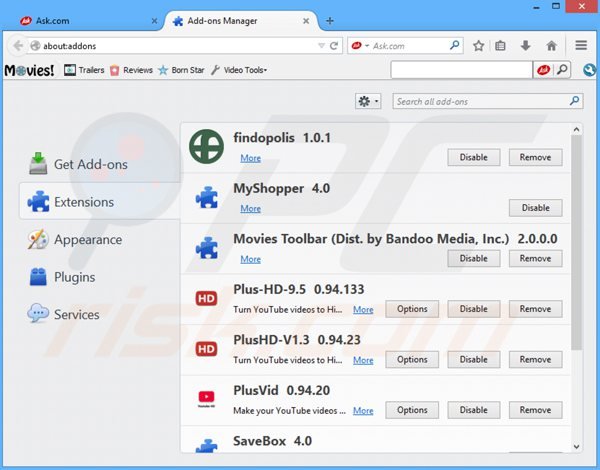Viewport: 600px width, 470px height.
Task: Click the PlusHD-V1.3 HD icon
Action: tap(206, 349)
